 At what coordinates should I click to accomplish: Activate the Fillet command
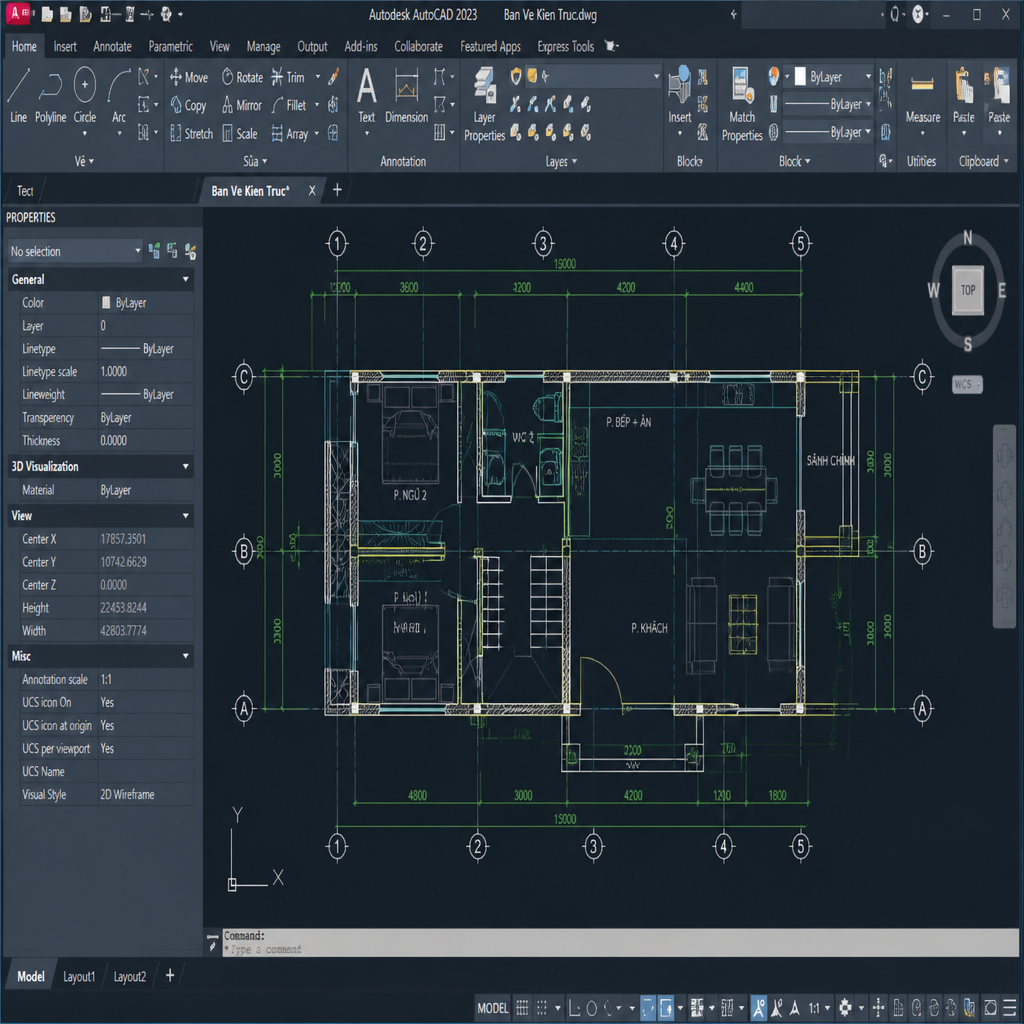pyautogui.click(x=289, y=105)
